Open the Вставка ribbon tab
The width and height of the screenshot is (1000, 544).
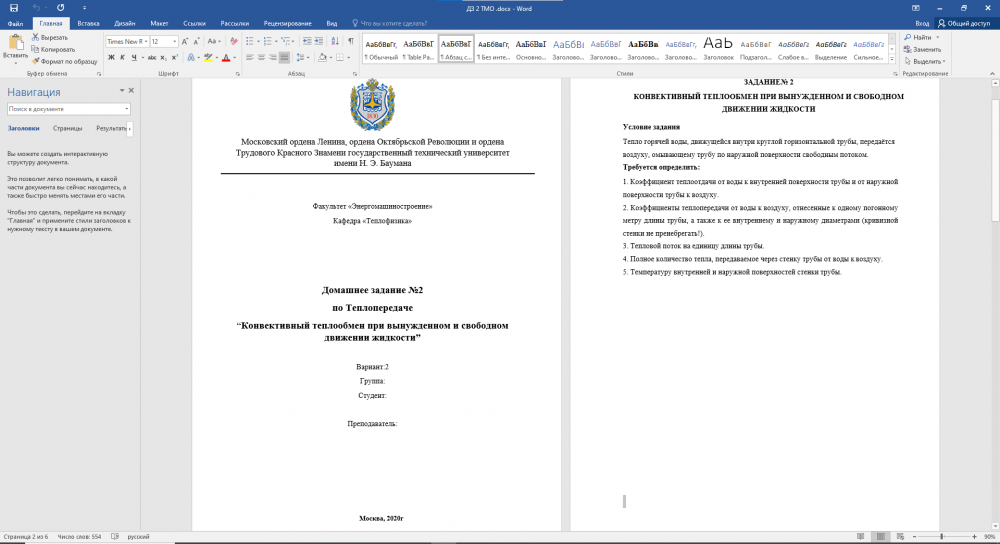(88, 22)
